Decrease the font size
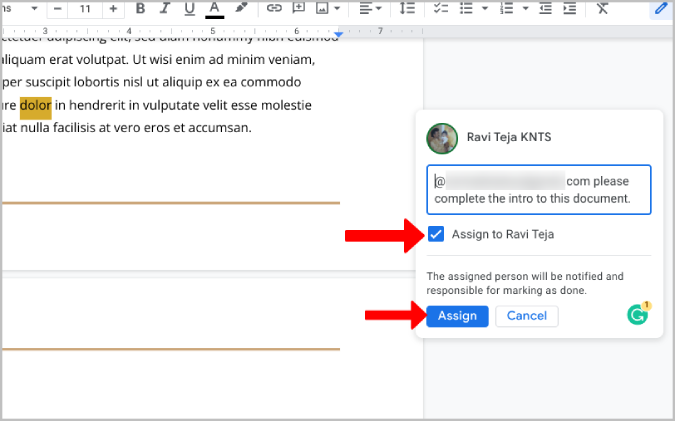The height and width of the screenshot is (421, 675). pyautogui.click(x=57, y=9)
